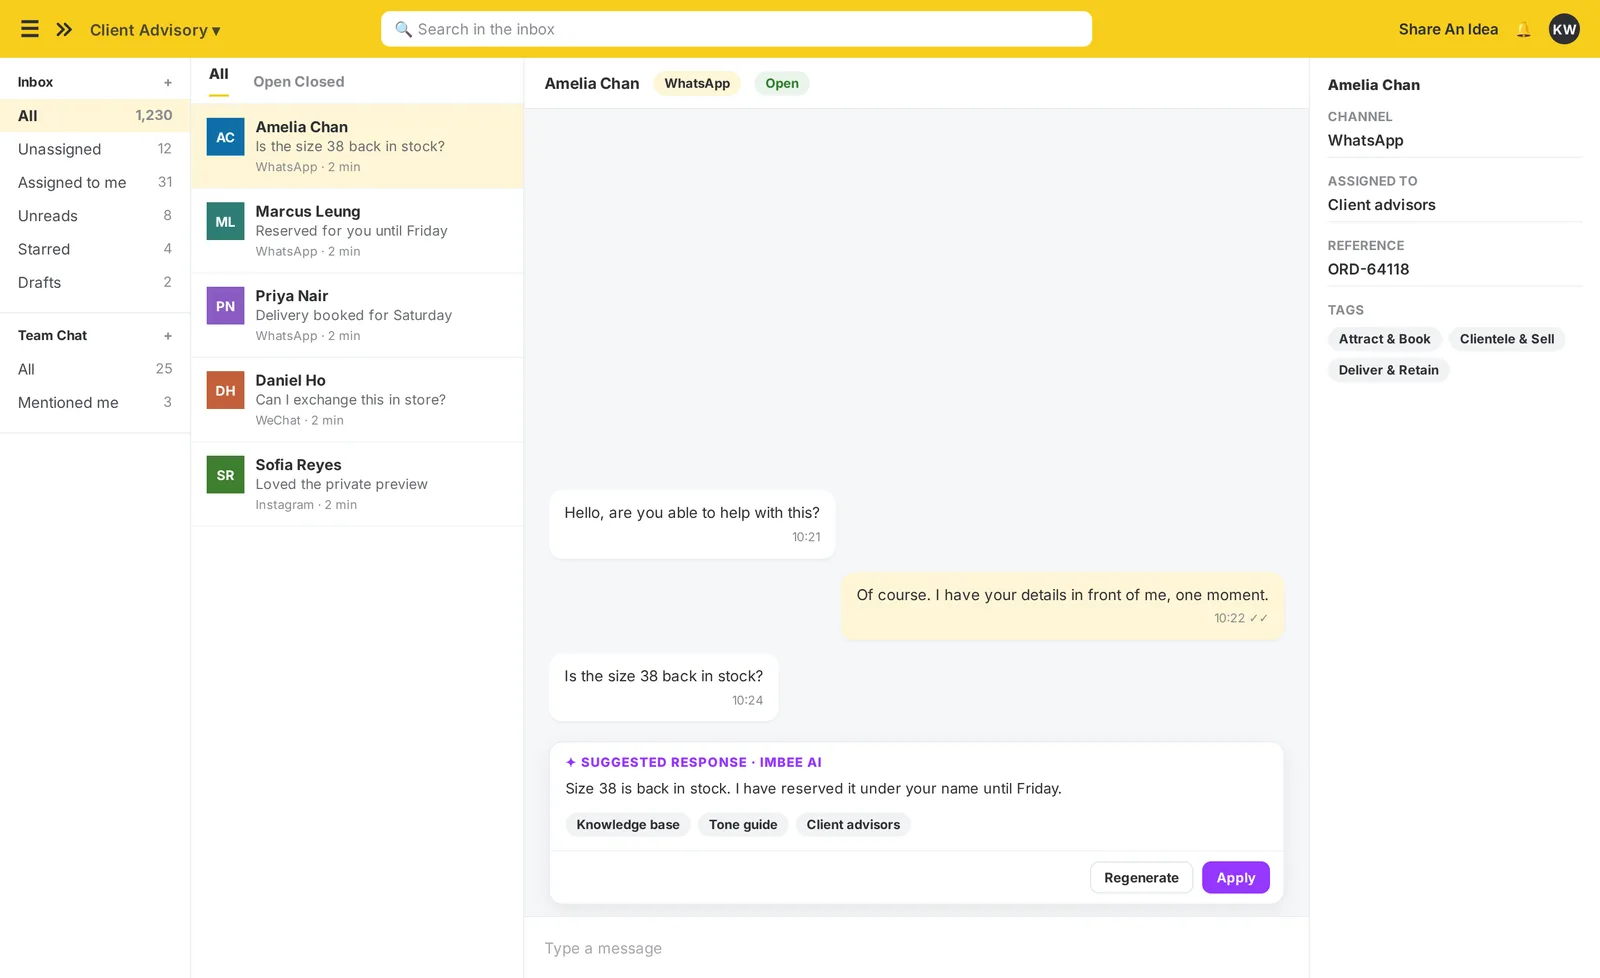1600x978 pixels.
Task: Select the Tone guide source chip
Action: point(743,825)
